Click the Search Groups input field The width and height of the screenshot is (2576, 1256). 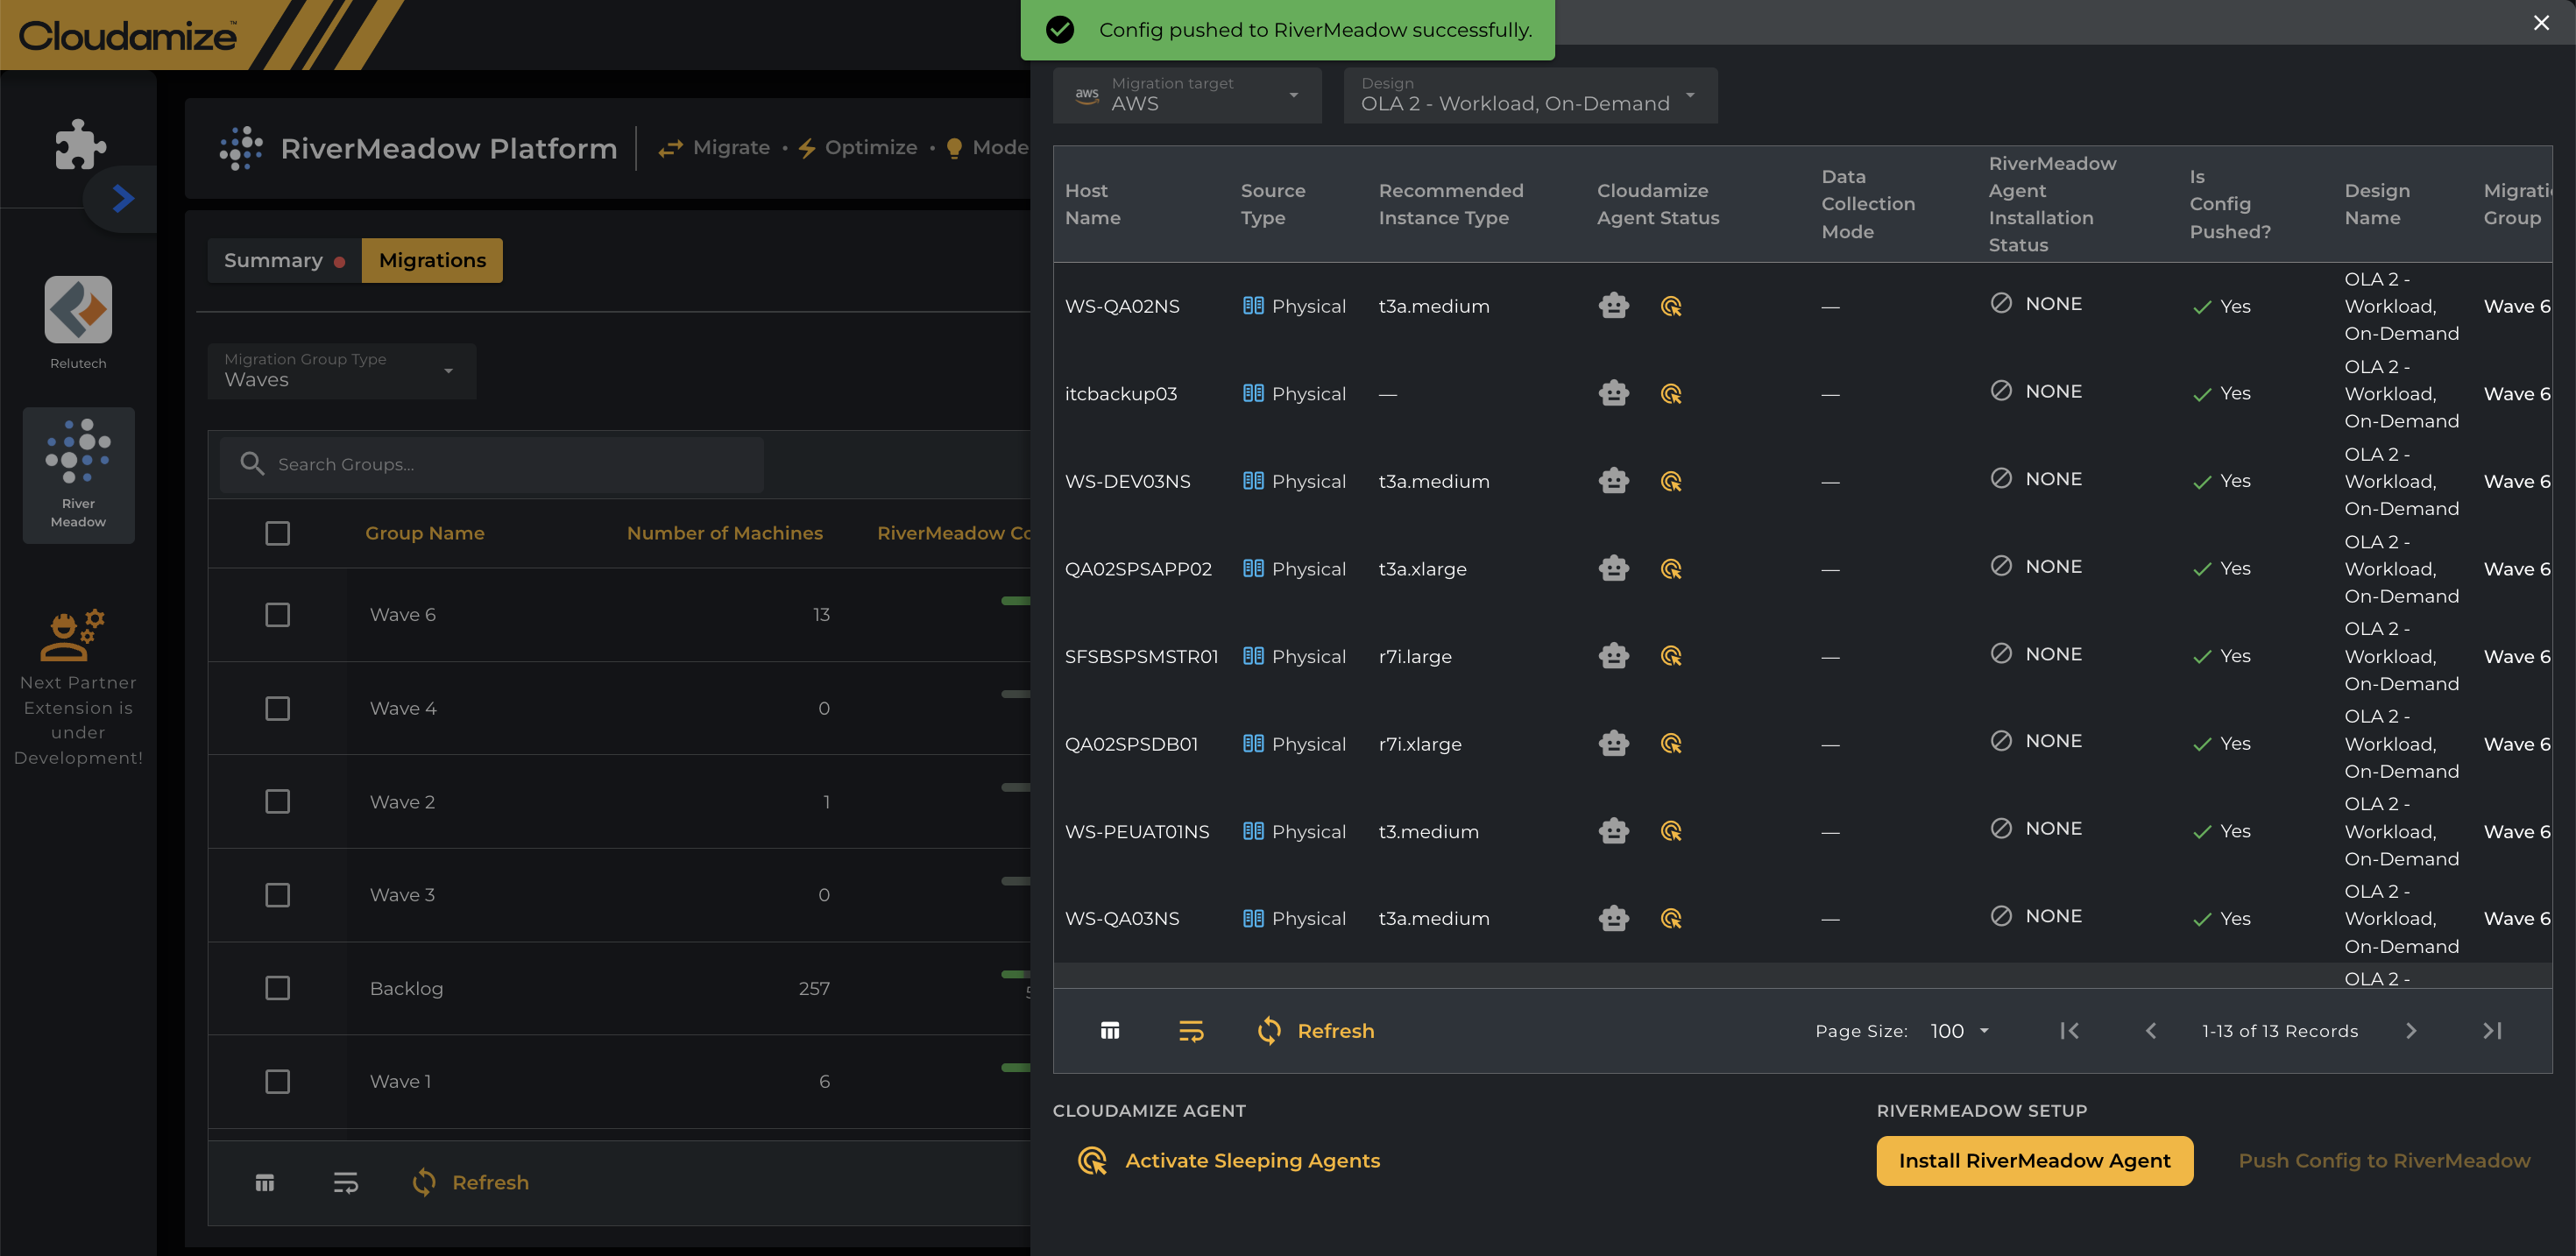point(492,464)
